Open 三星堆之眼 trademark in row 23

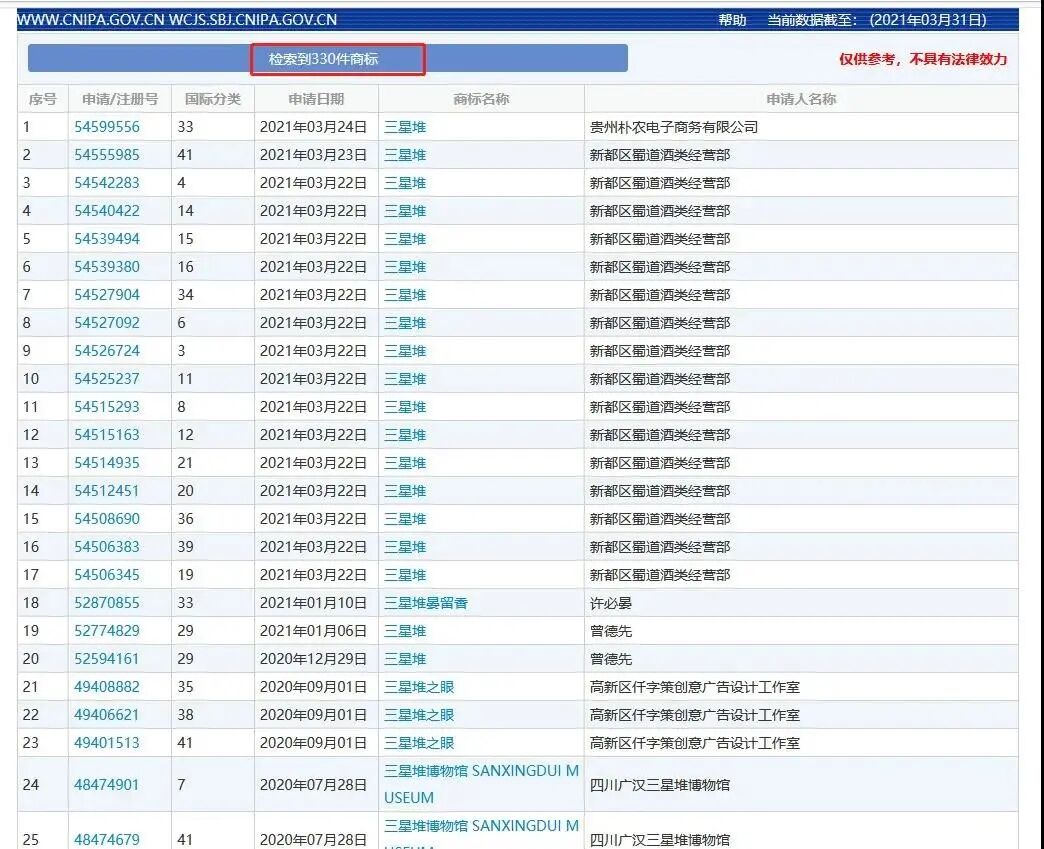pos(419,742)
